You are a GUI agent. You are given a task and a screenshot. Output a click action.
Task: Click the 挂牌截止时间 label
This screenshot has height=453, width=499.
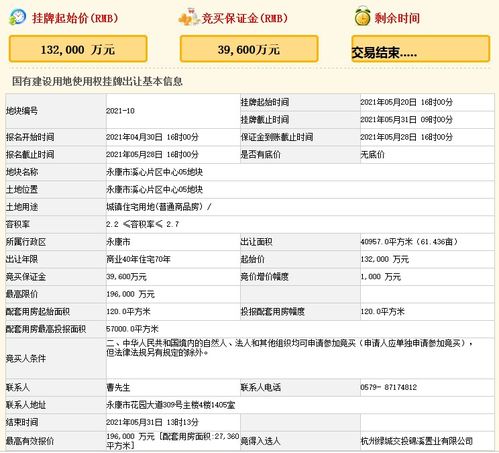pos(265,120)
